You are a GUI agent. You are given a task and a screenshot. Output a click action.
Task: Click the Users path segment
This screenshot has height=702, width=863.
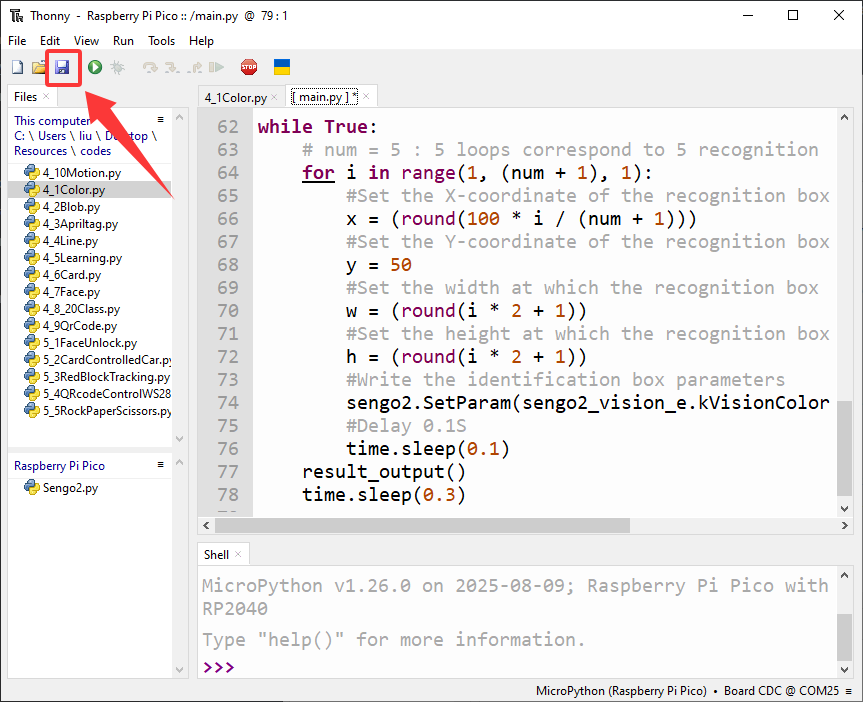click(x=52, y=136)
